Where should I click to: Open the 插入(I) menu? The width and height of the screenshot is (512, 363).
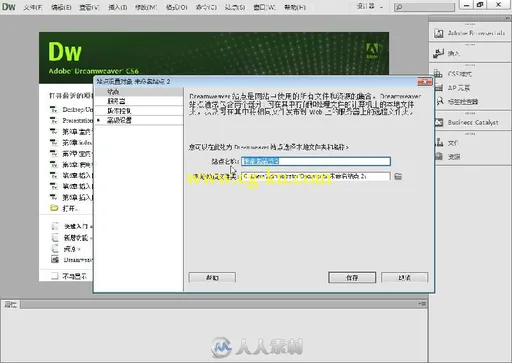pyautogui.click(x=117, y=7)
